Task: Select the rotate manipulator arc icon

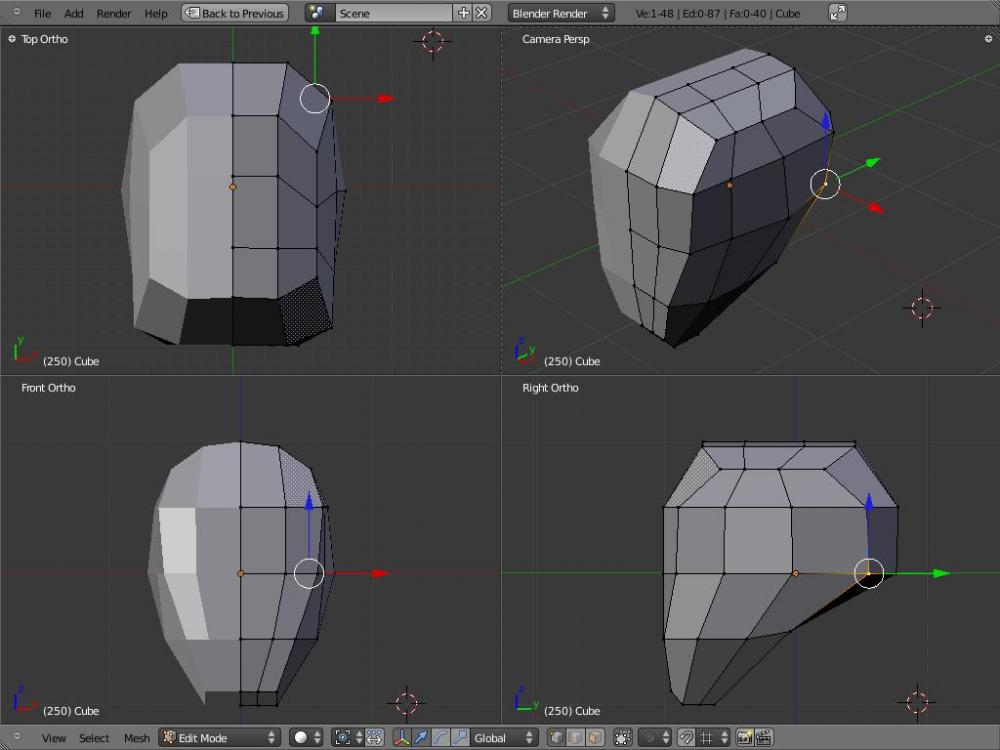Action: 440,738
